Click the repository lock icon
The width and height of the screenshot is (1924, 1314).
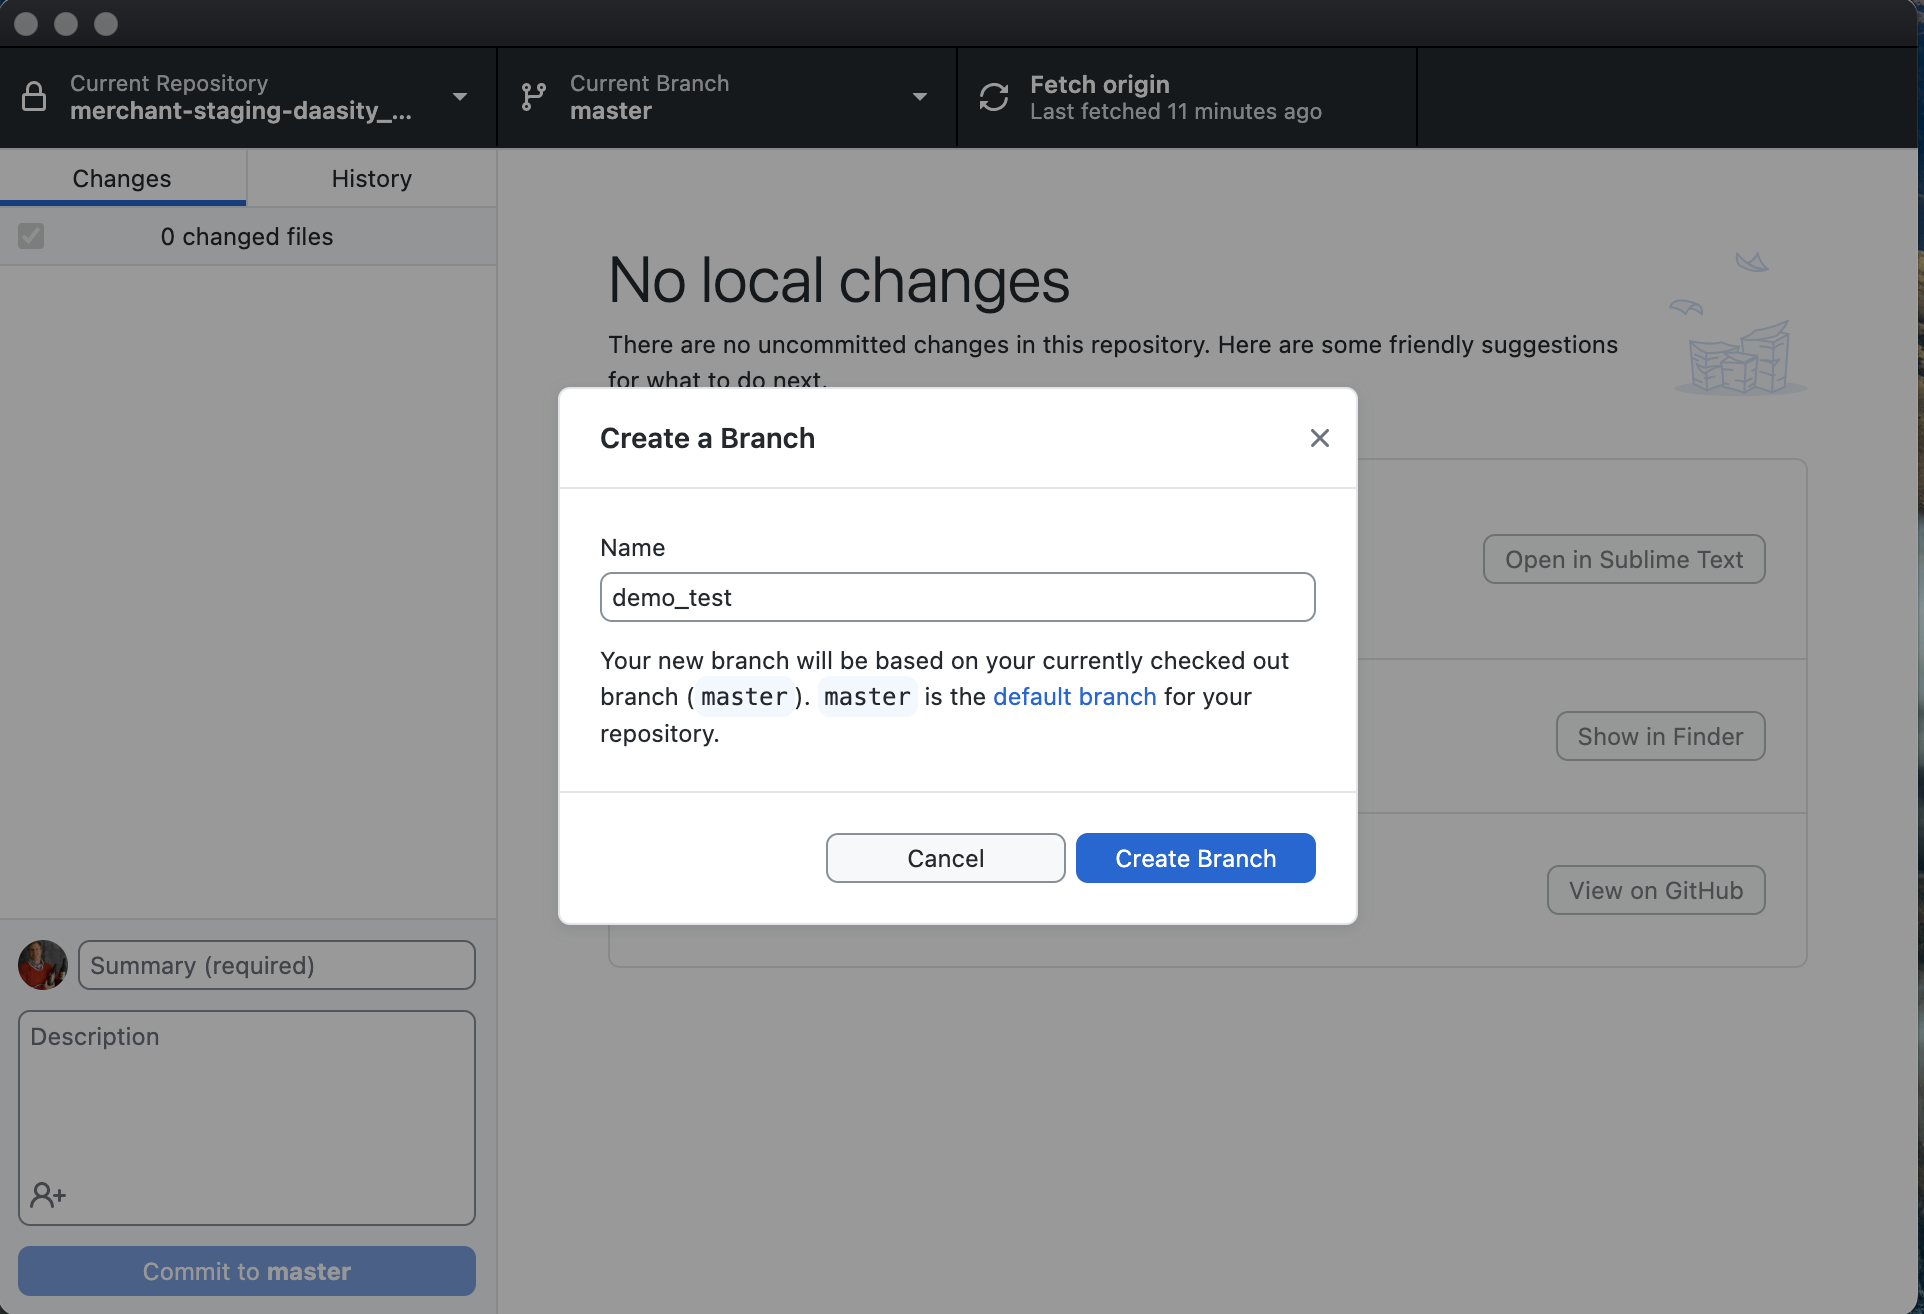tap(34, 97)
